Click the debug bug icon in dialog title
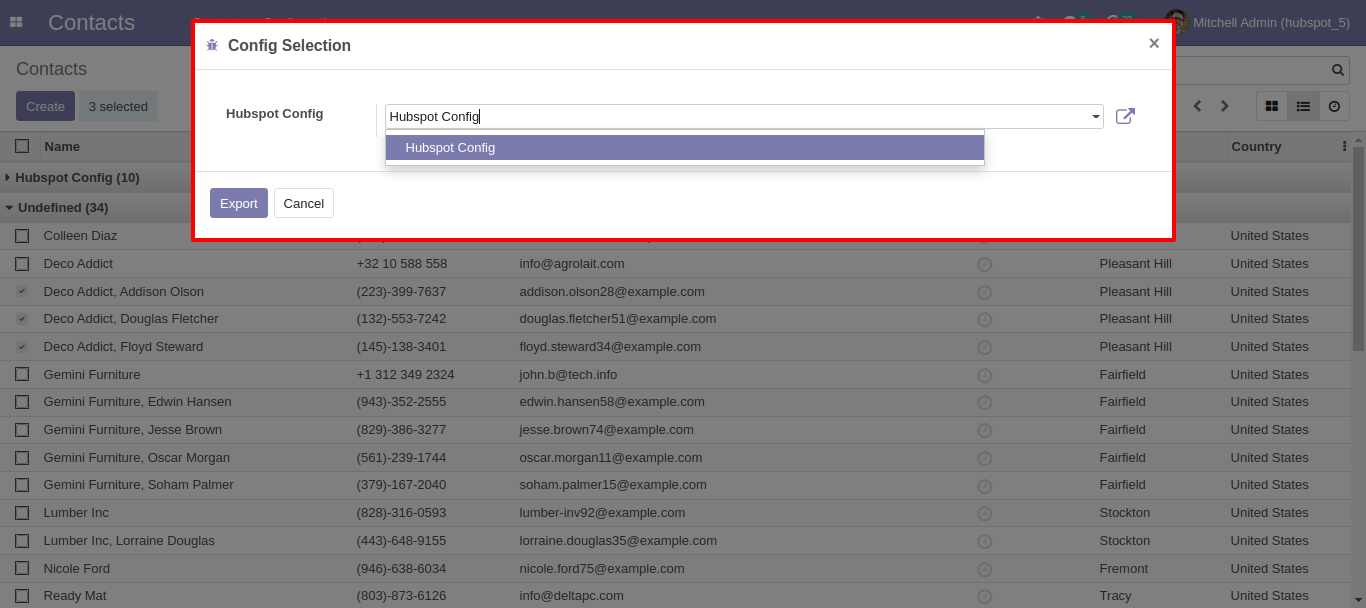 click(x=212, y=45)
